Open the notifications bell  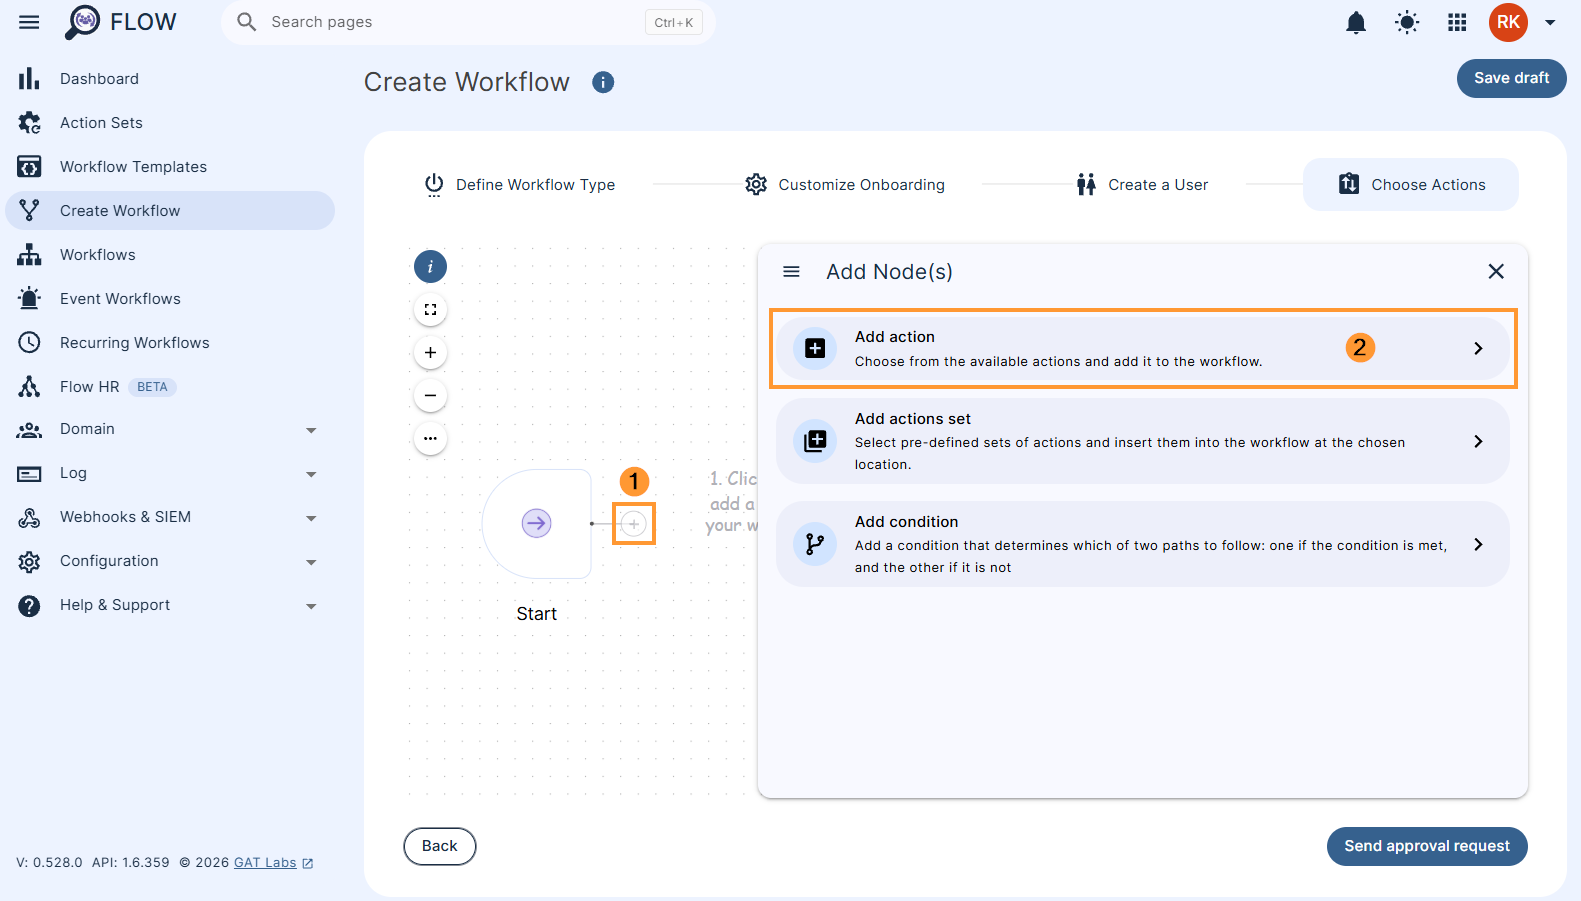point(1356,22)
